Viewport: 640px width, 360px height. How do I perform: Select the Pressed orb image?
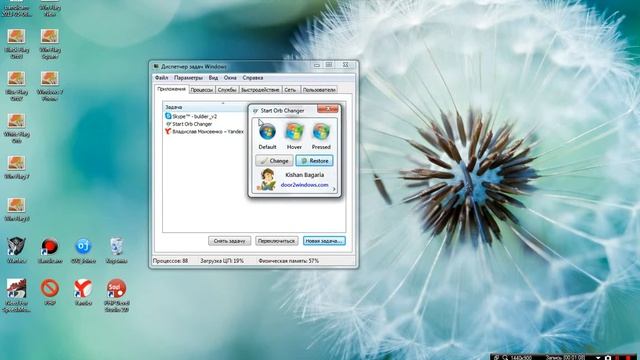321,132
